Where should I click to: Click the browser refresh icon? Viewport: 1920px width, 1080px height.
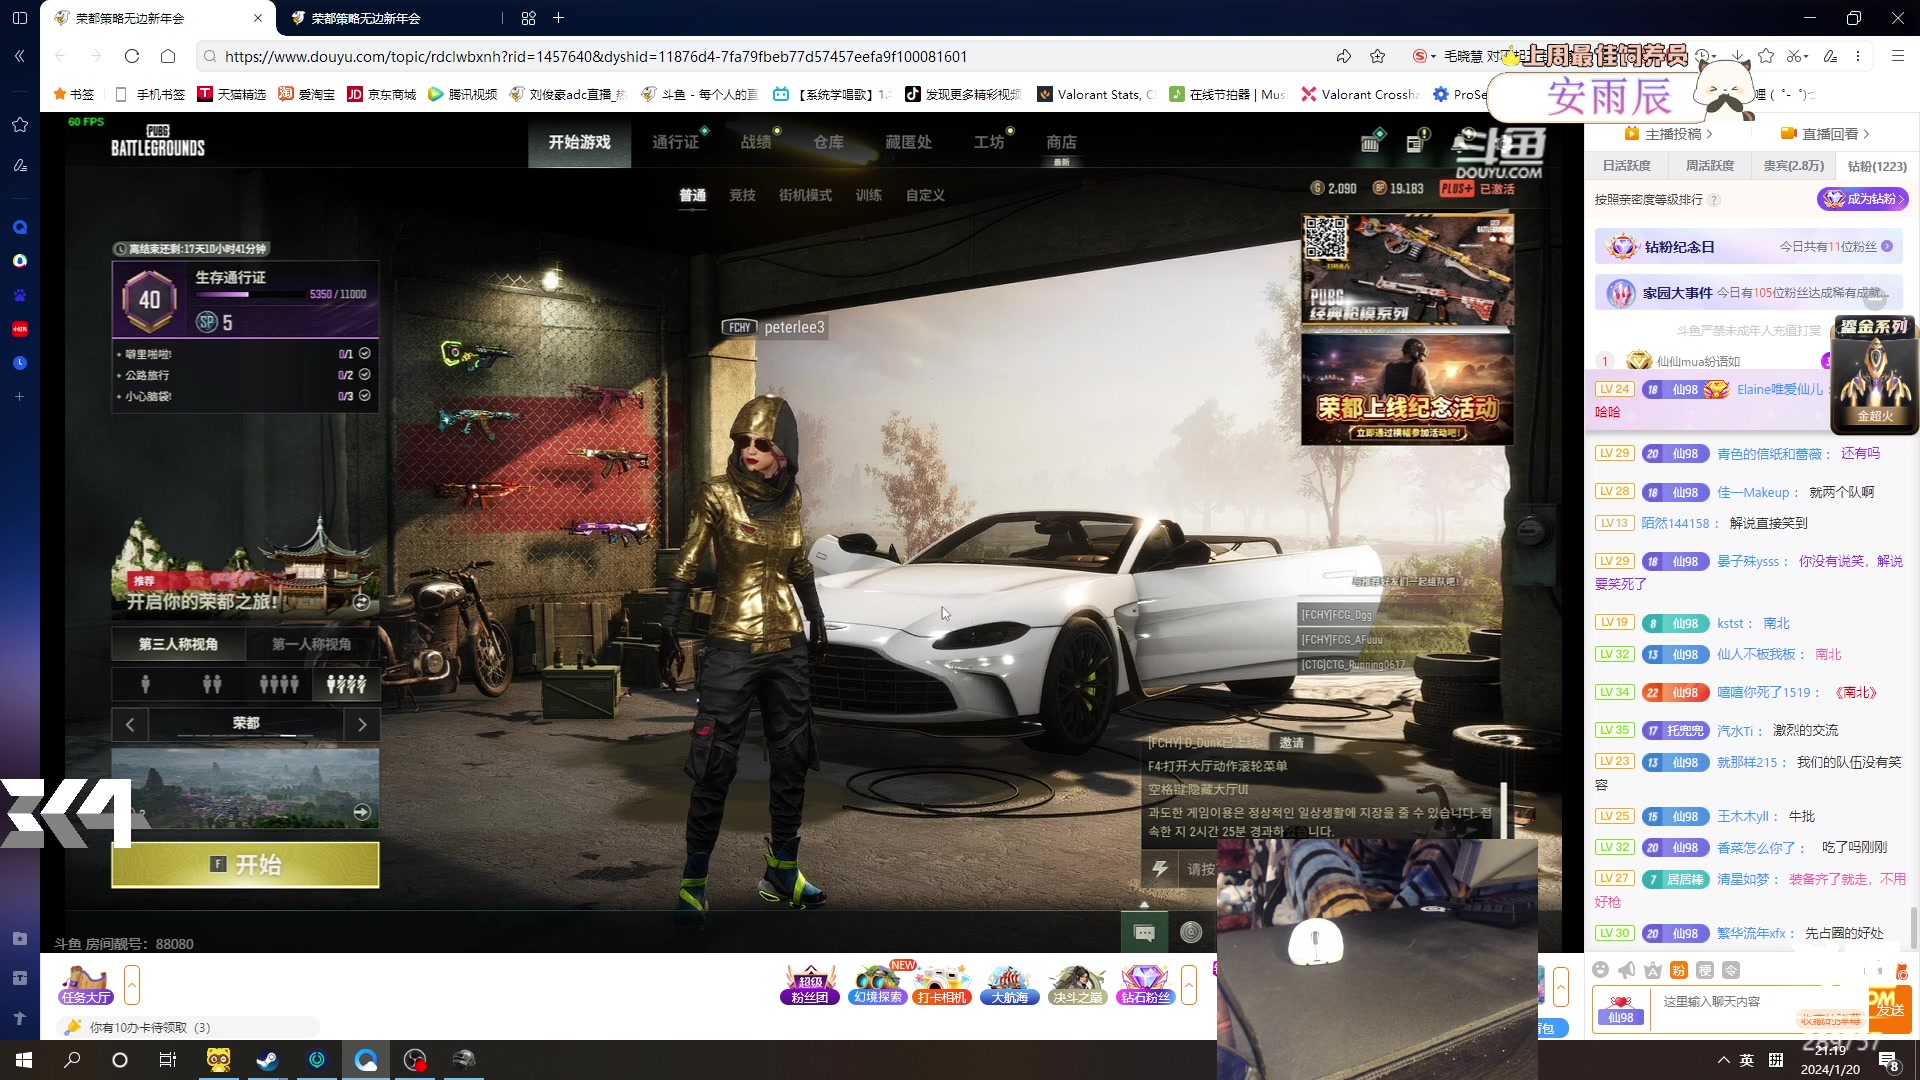pos(132,56)
